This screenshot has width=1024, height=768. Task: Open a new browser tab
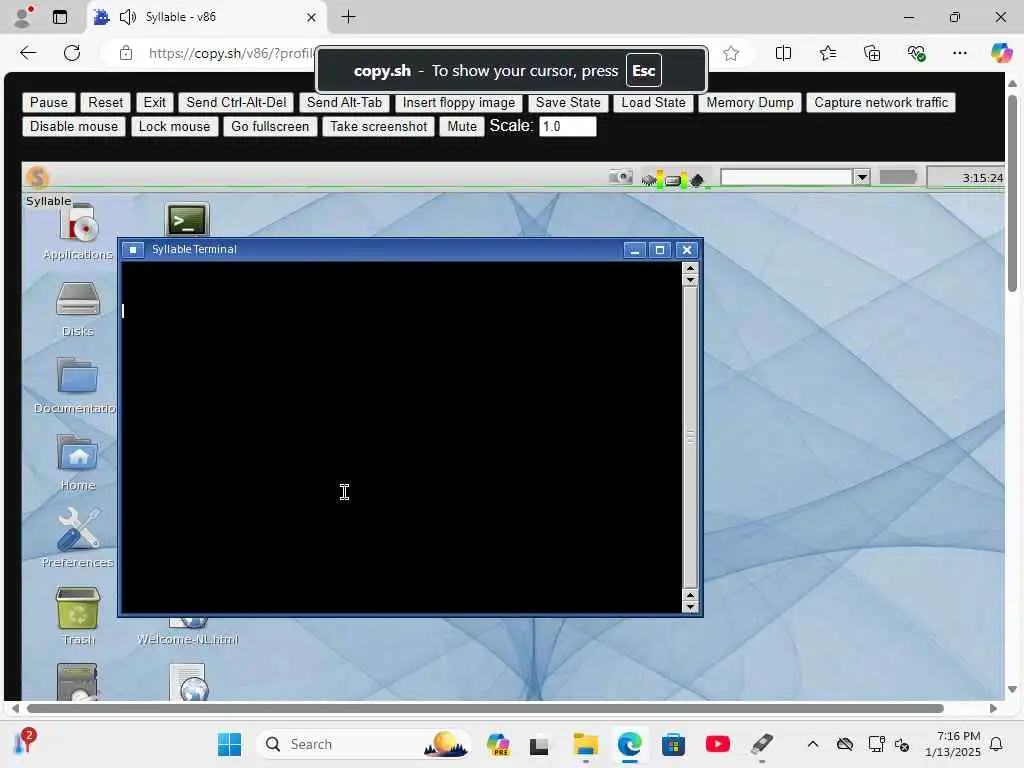click(x=349, y=17)
